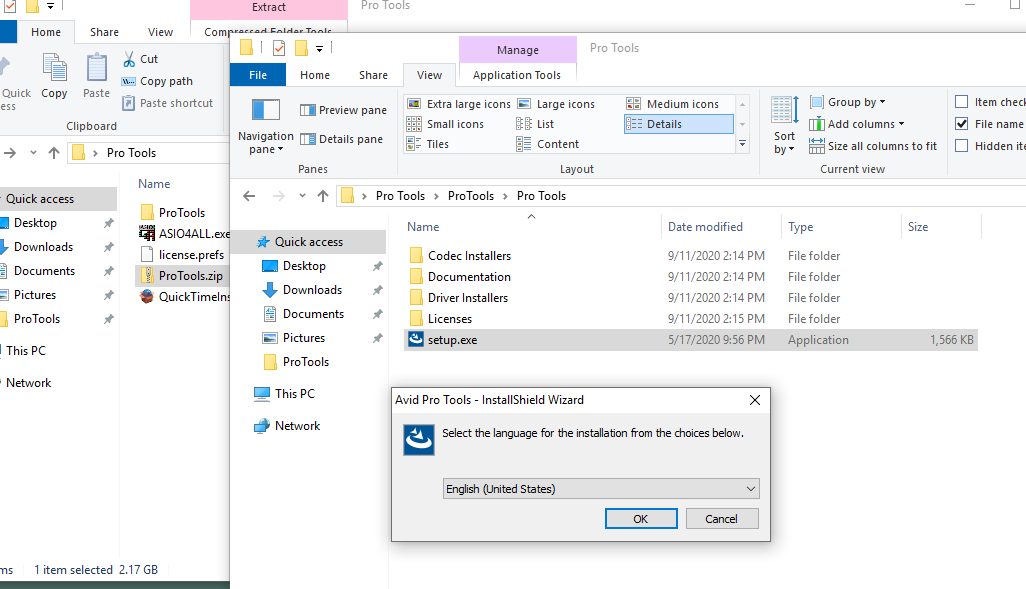1026x589 pixels.
Task: Open the File tab
Action: [258, 75]
